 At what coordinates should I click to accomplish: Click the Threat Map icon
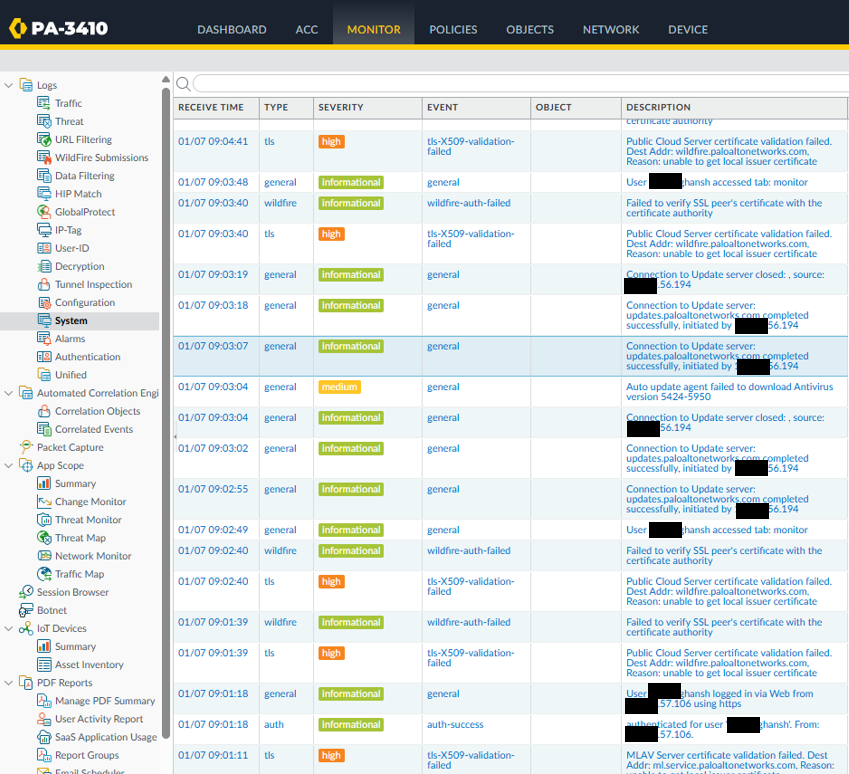(45, 538)
